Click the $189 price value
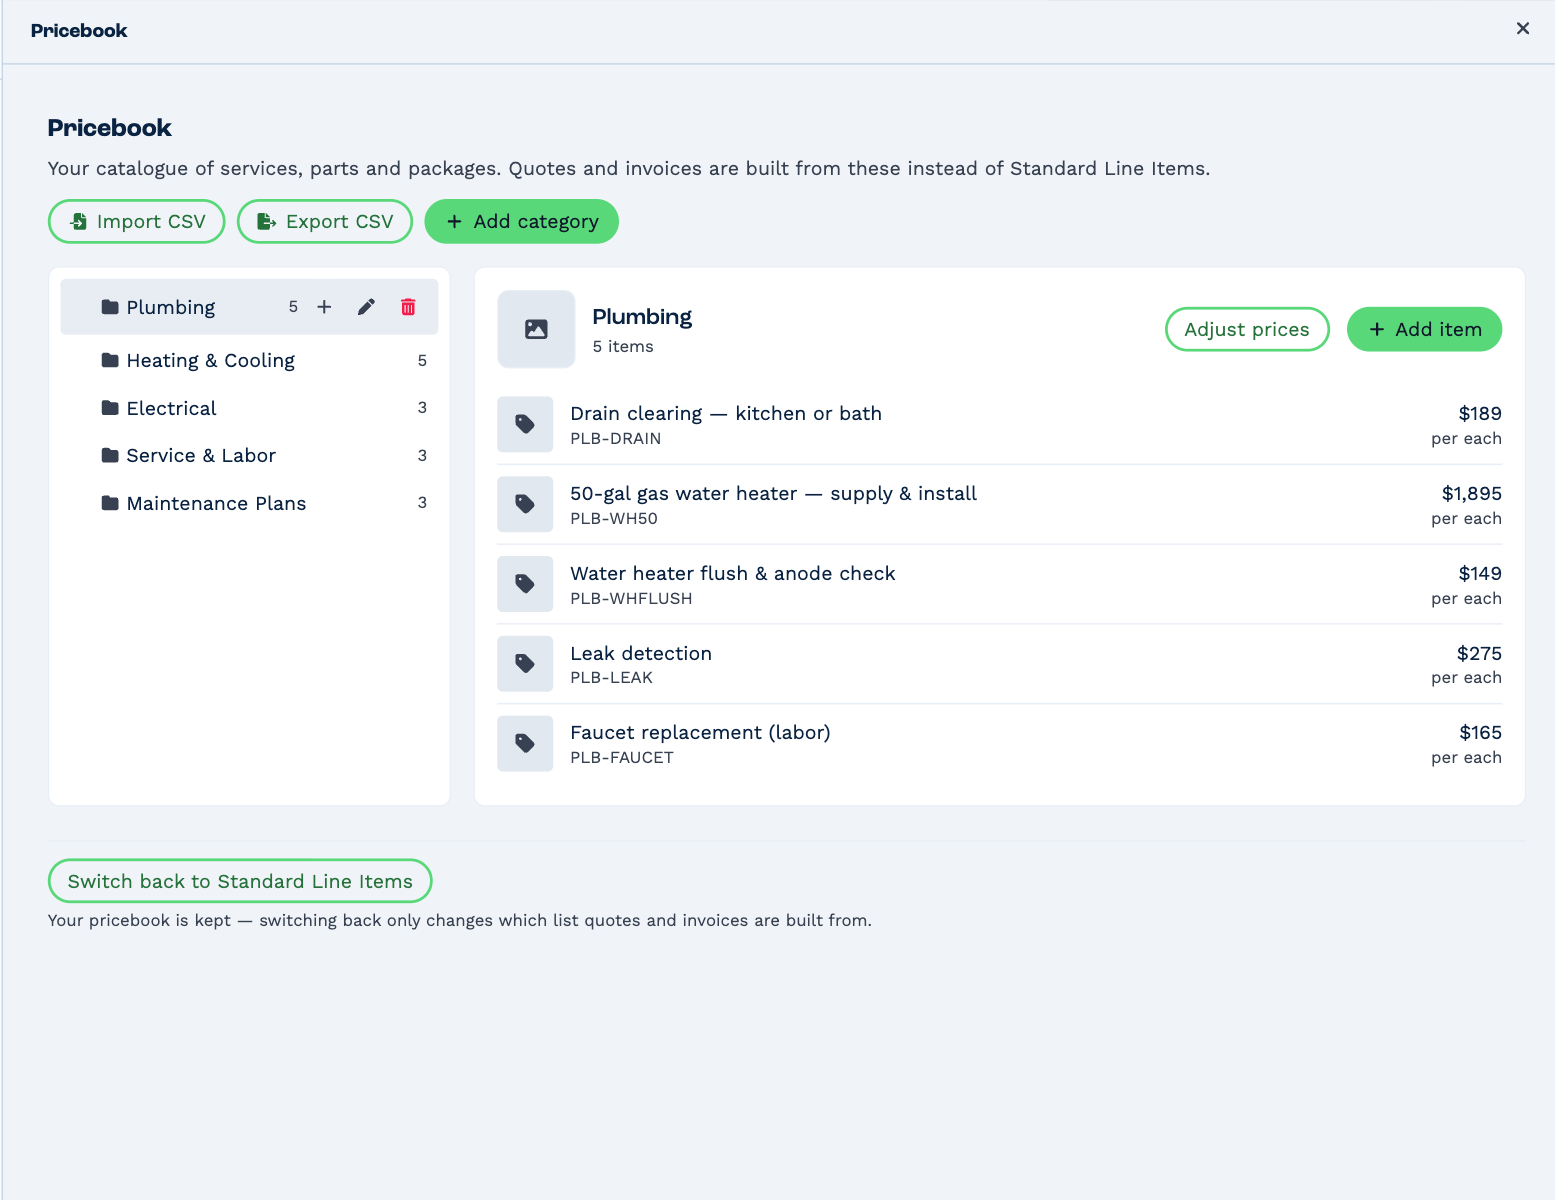Image resolution: width=1555 pixels, height=1200 pixels. (x=1480, y=413)
